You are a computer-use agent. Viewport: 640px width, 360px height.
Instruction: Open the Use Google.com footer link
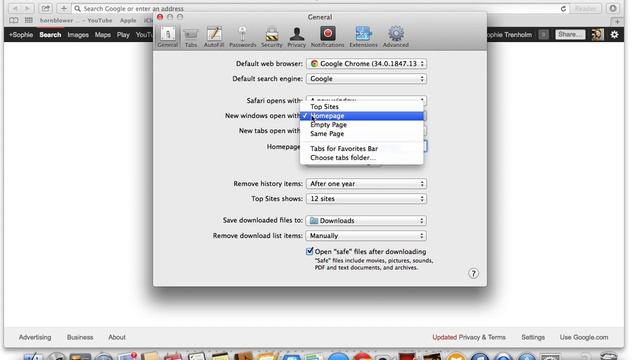point(584,337)
